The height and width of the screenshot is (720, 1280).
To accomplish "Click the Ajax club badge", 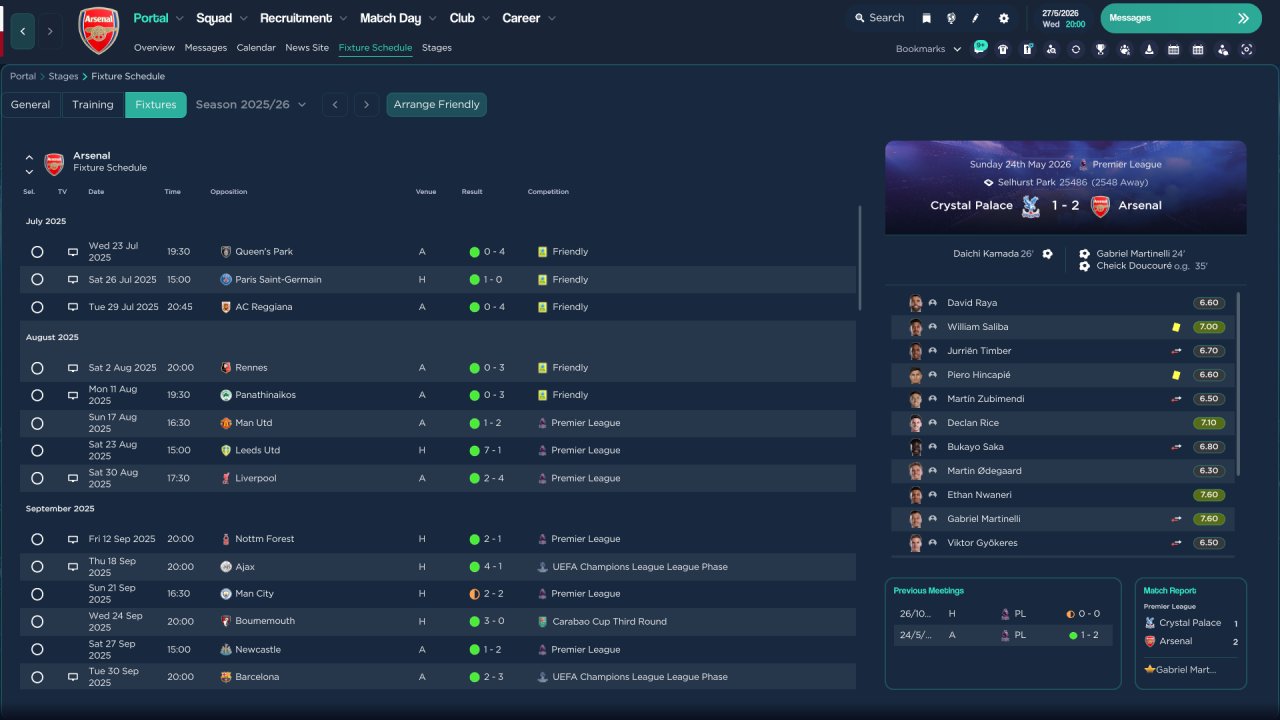I will point(226,567).
